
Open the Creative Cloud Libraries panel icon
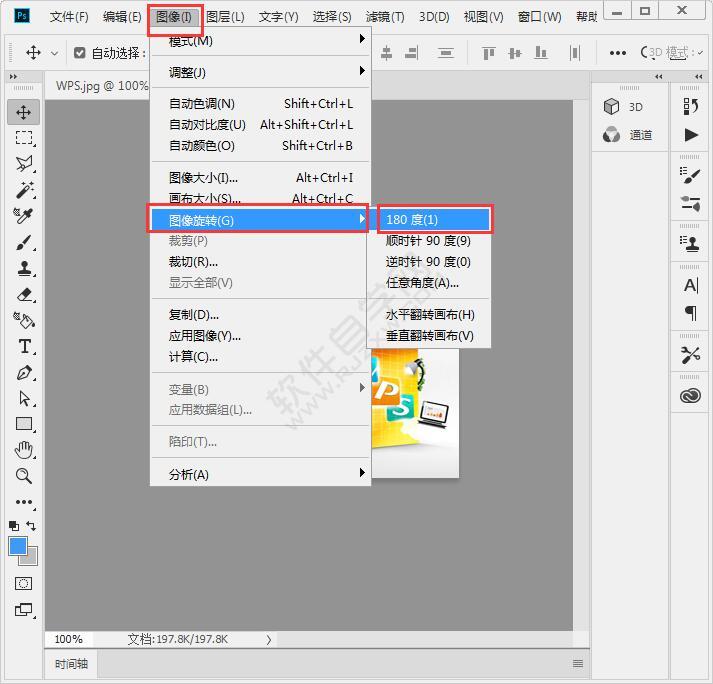pyautogui.click(x=690, y=396)
